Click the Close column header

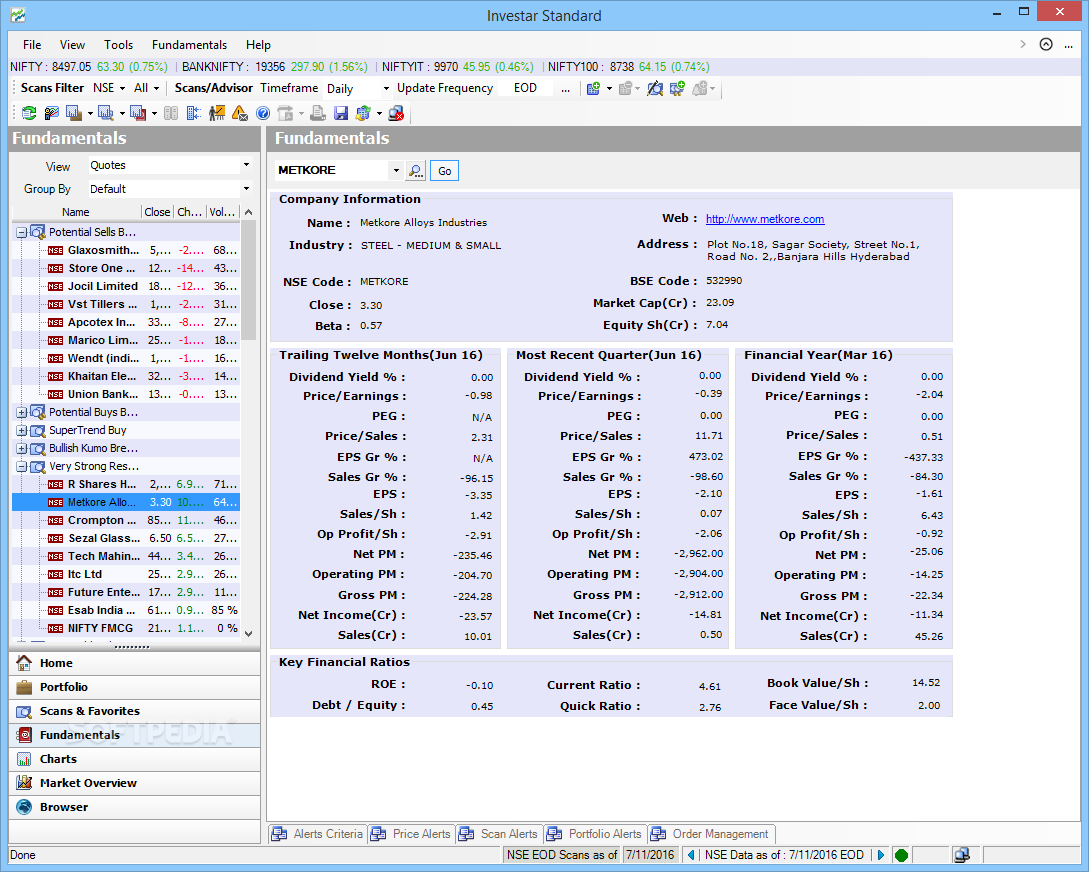pyautogui.click(x=157, y=212)
